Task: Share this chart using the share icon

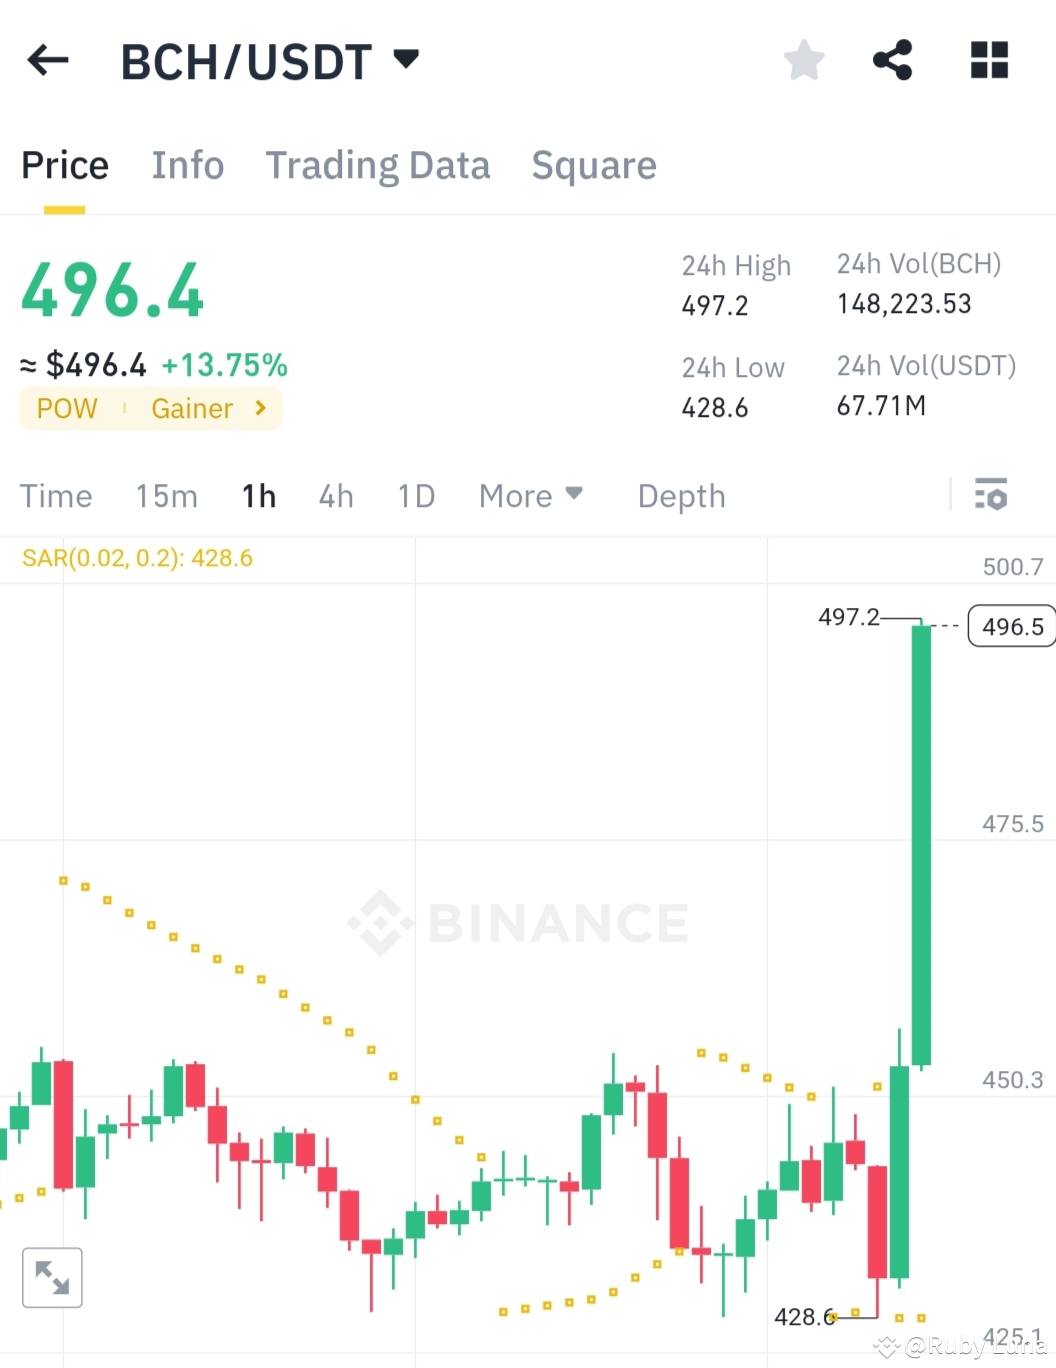Action: point(893,60)
